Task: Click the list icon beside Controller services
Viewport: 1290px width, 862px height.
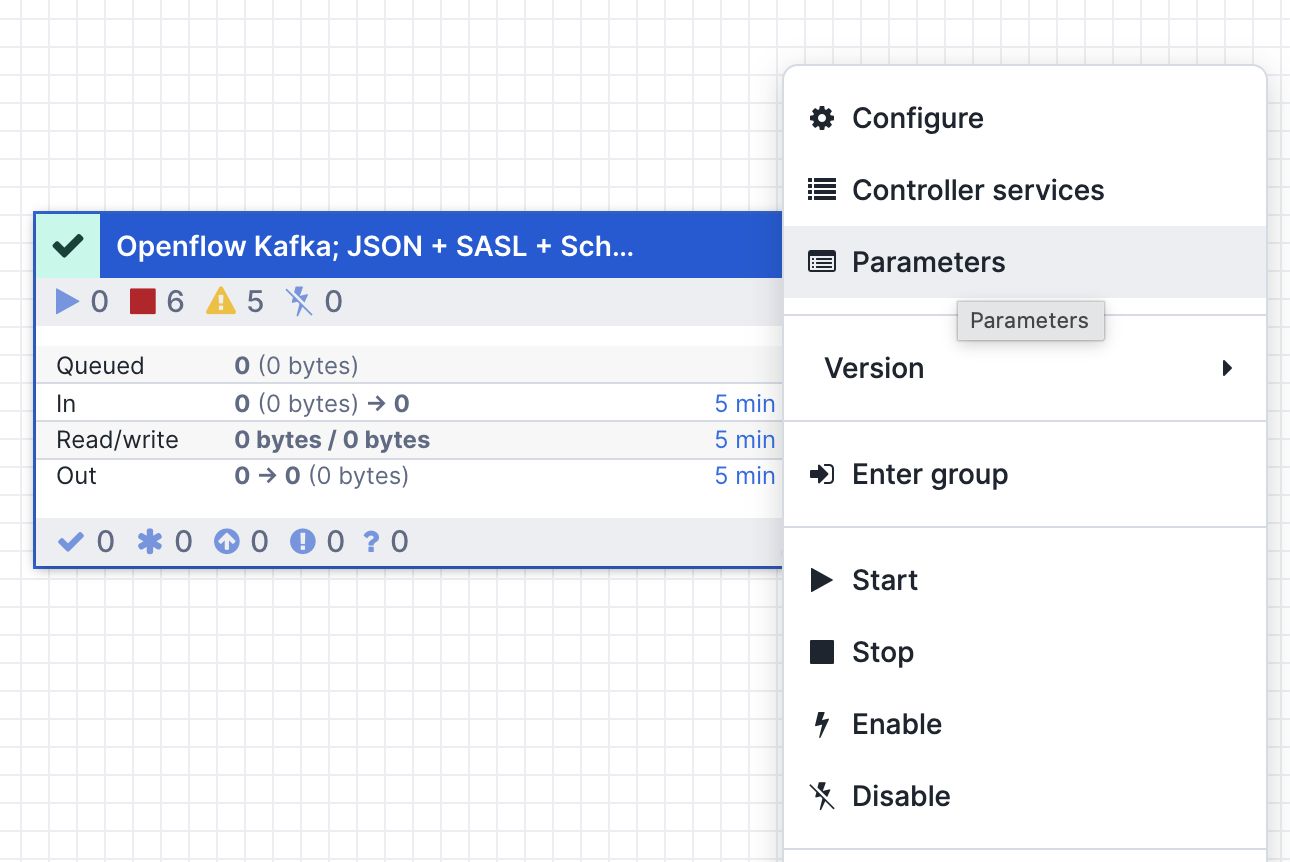Action: point(822,190)
